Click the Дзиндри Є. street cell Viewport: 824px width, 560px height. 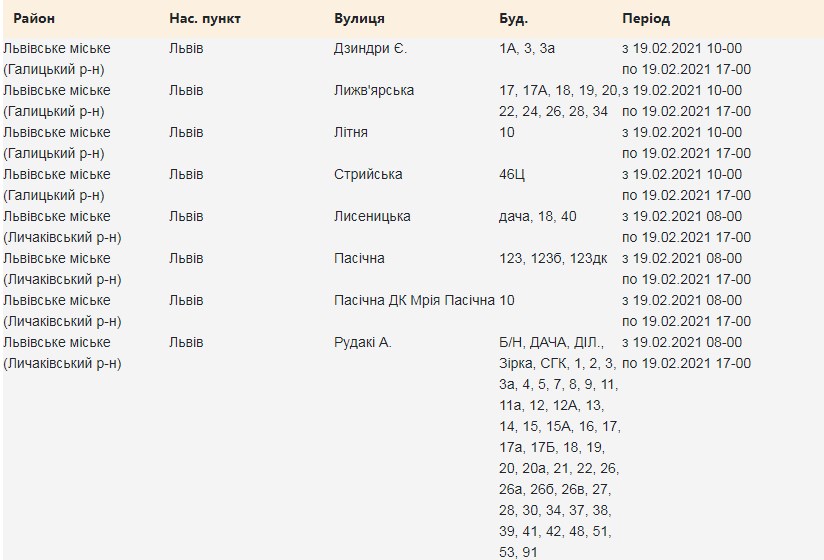[370, 48]
